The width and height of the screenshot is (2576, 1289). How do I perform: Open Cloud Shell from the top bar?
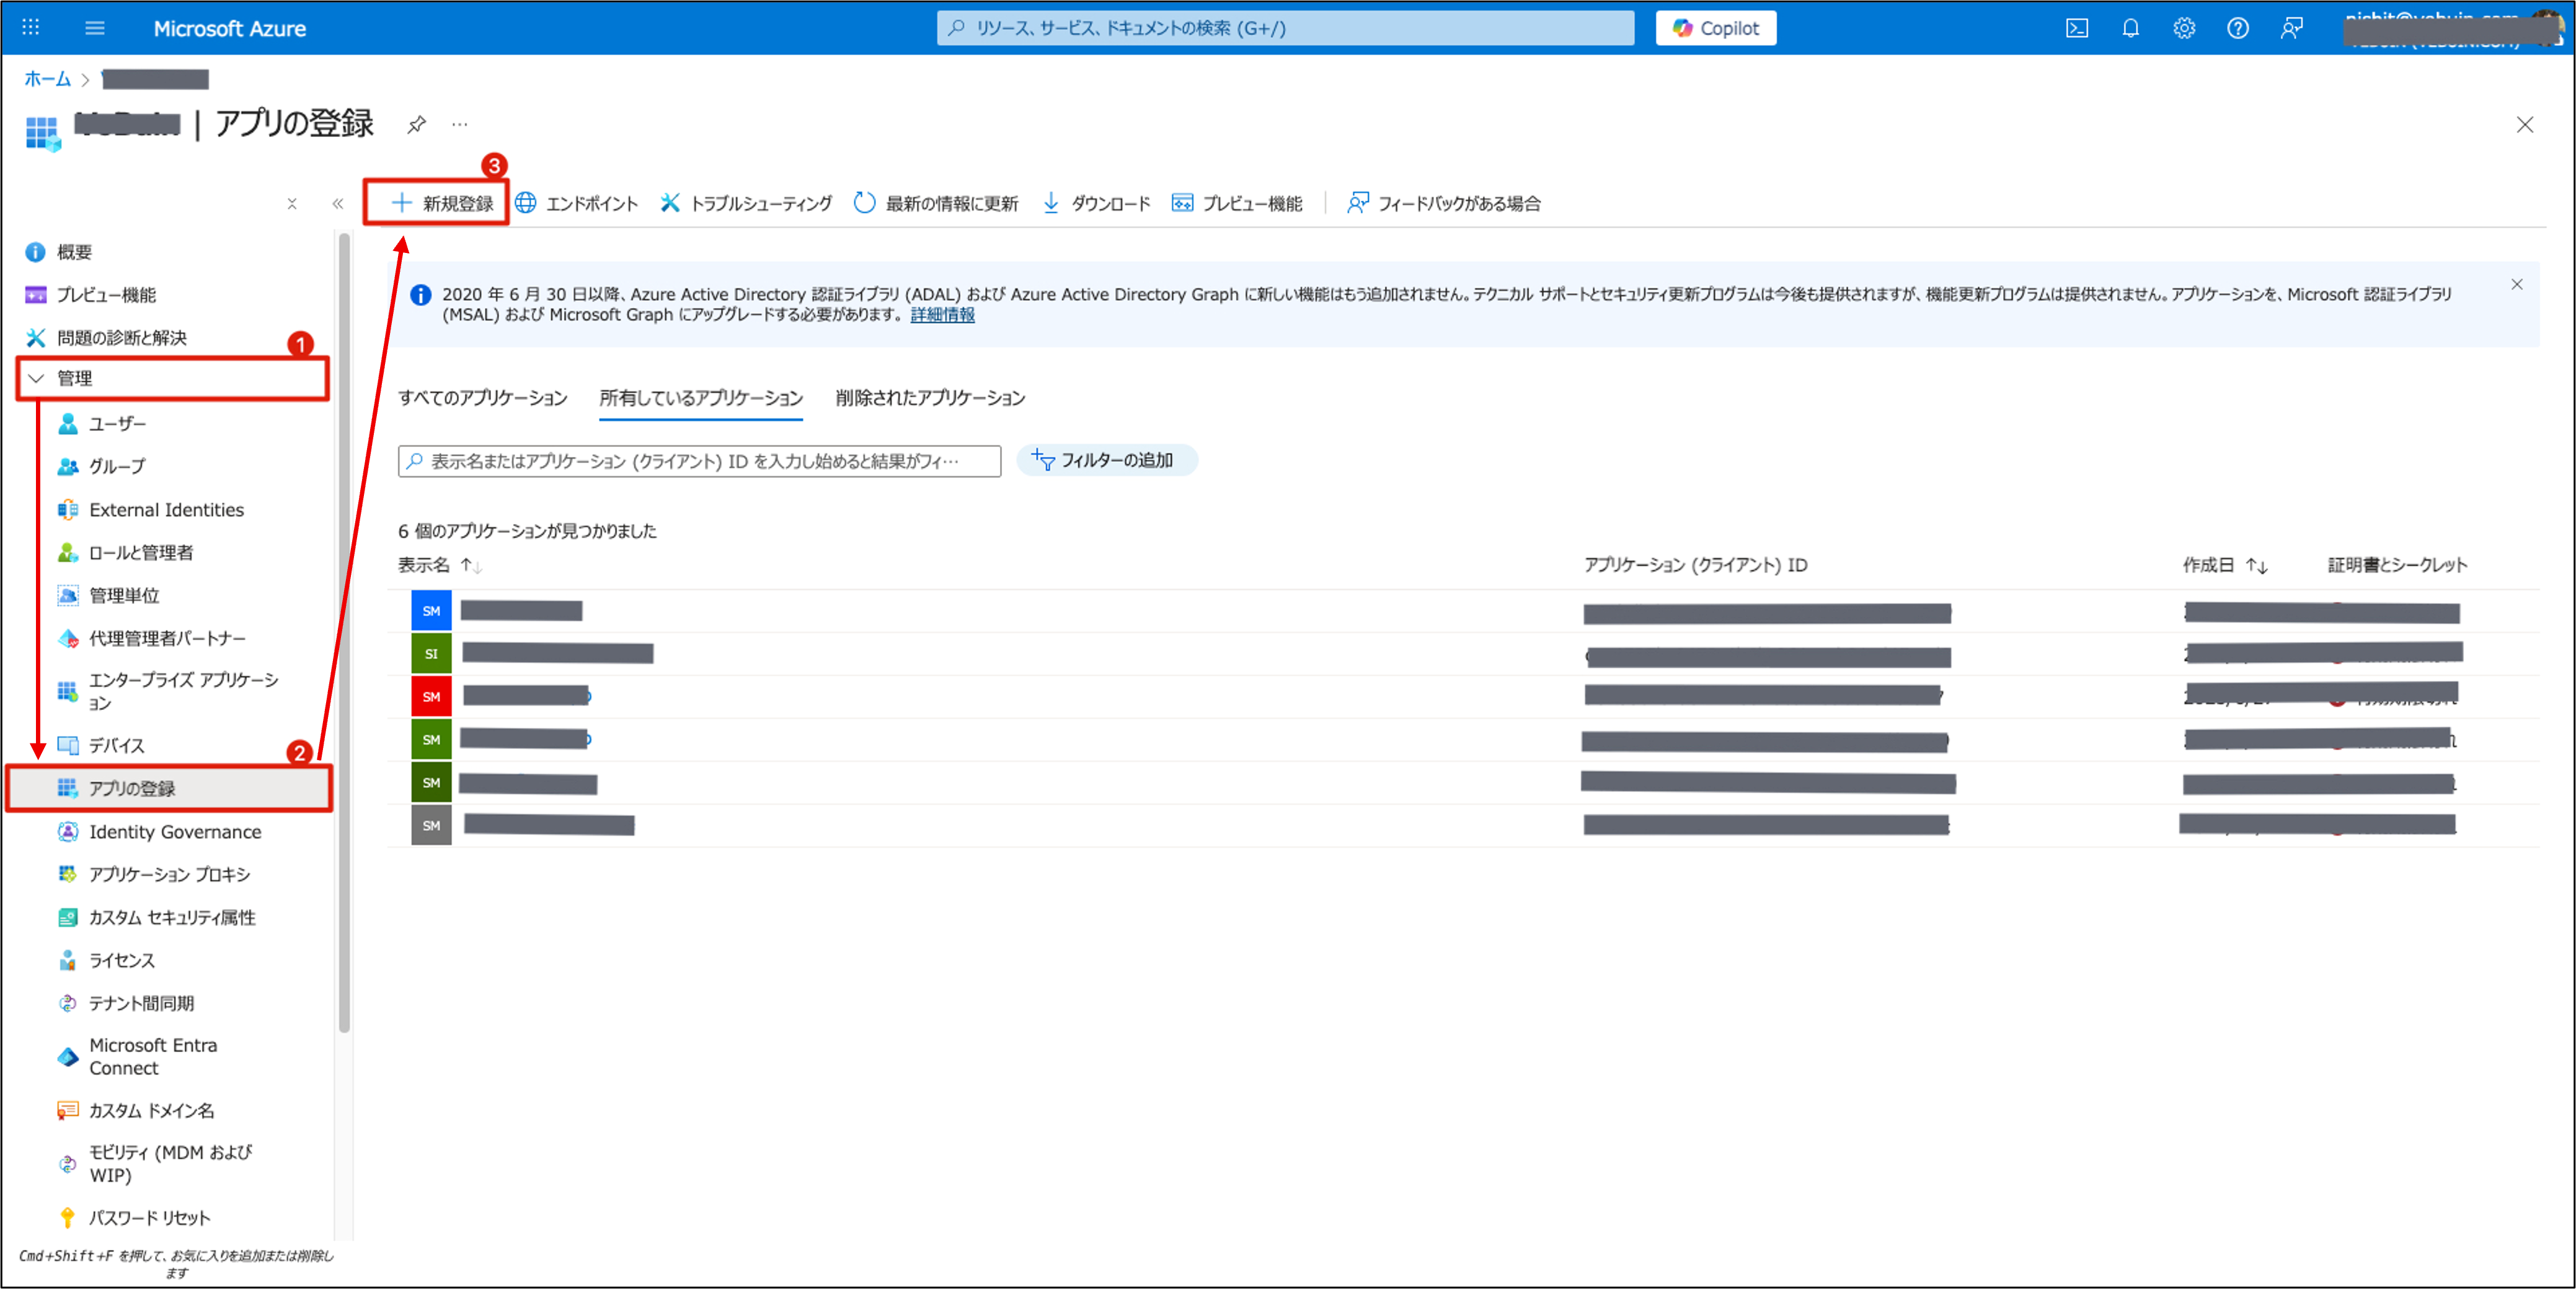click(x=2077, y=28)
